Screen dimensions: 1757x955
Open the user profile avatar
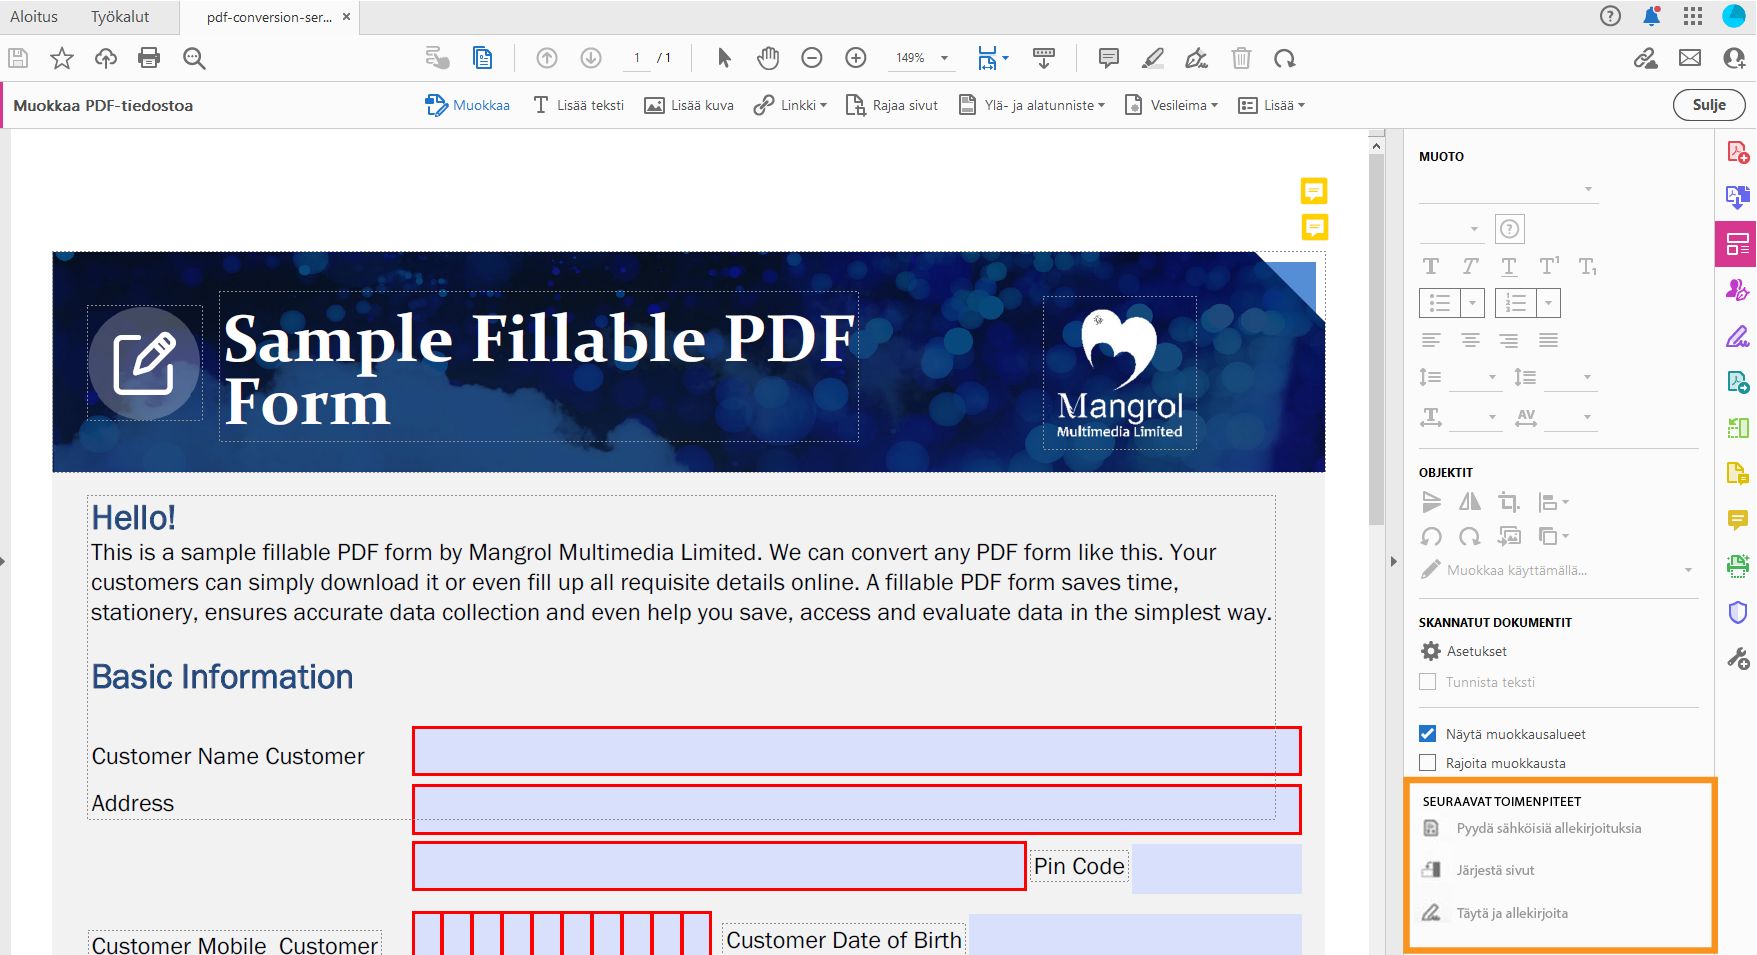(x=1734, y=16)
